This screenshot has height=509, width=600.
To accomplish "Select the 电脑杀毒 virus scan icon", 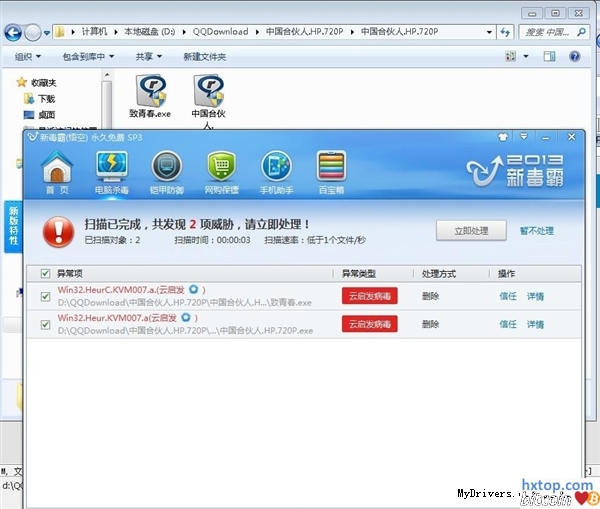I will pyautogui.click(x=111, y=171).
